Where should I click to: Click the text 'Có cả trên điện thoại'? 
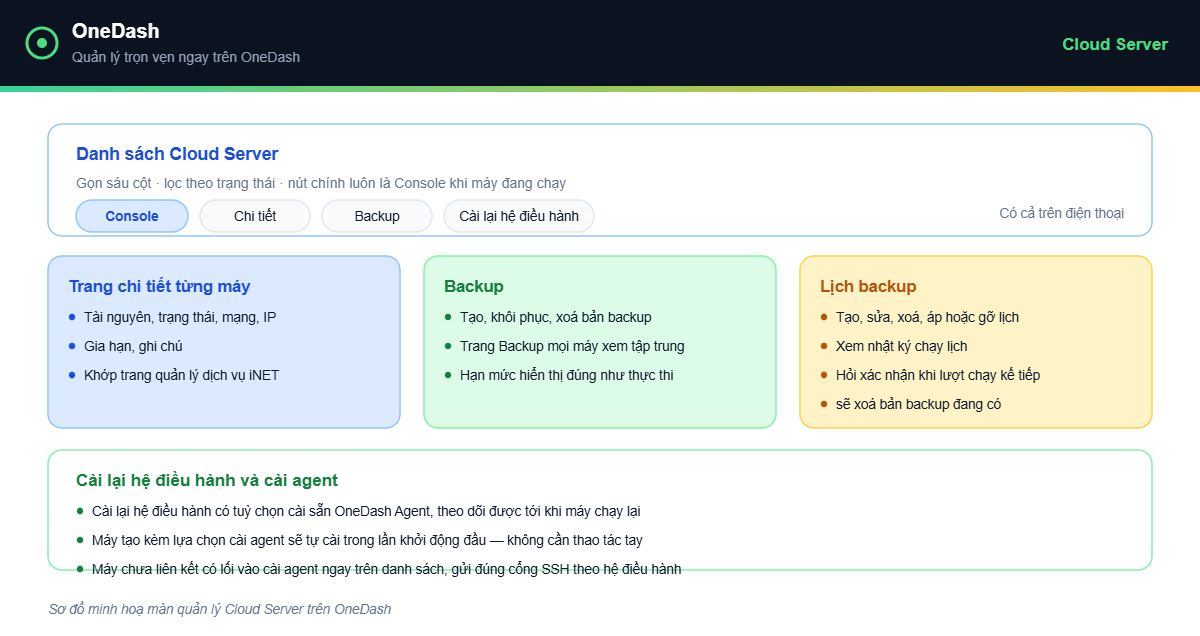(x=1062, y=213)
